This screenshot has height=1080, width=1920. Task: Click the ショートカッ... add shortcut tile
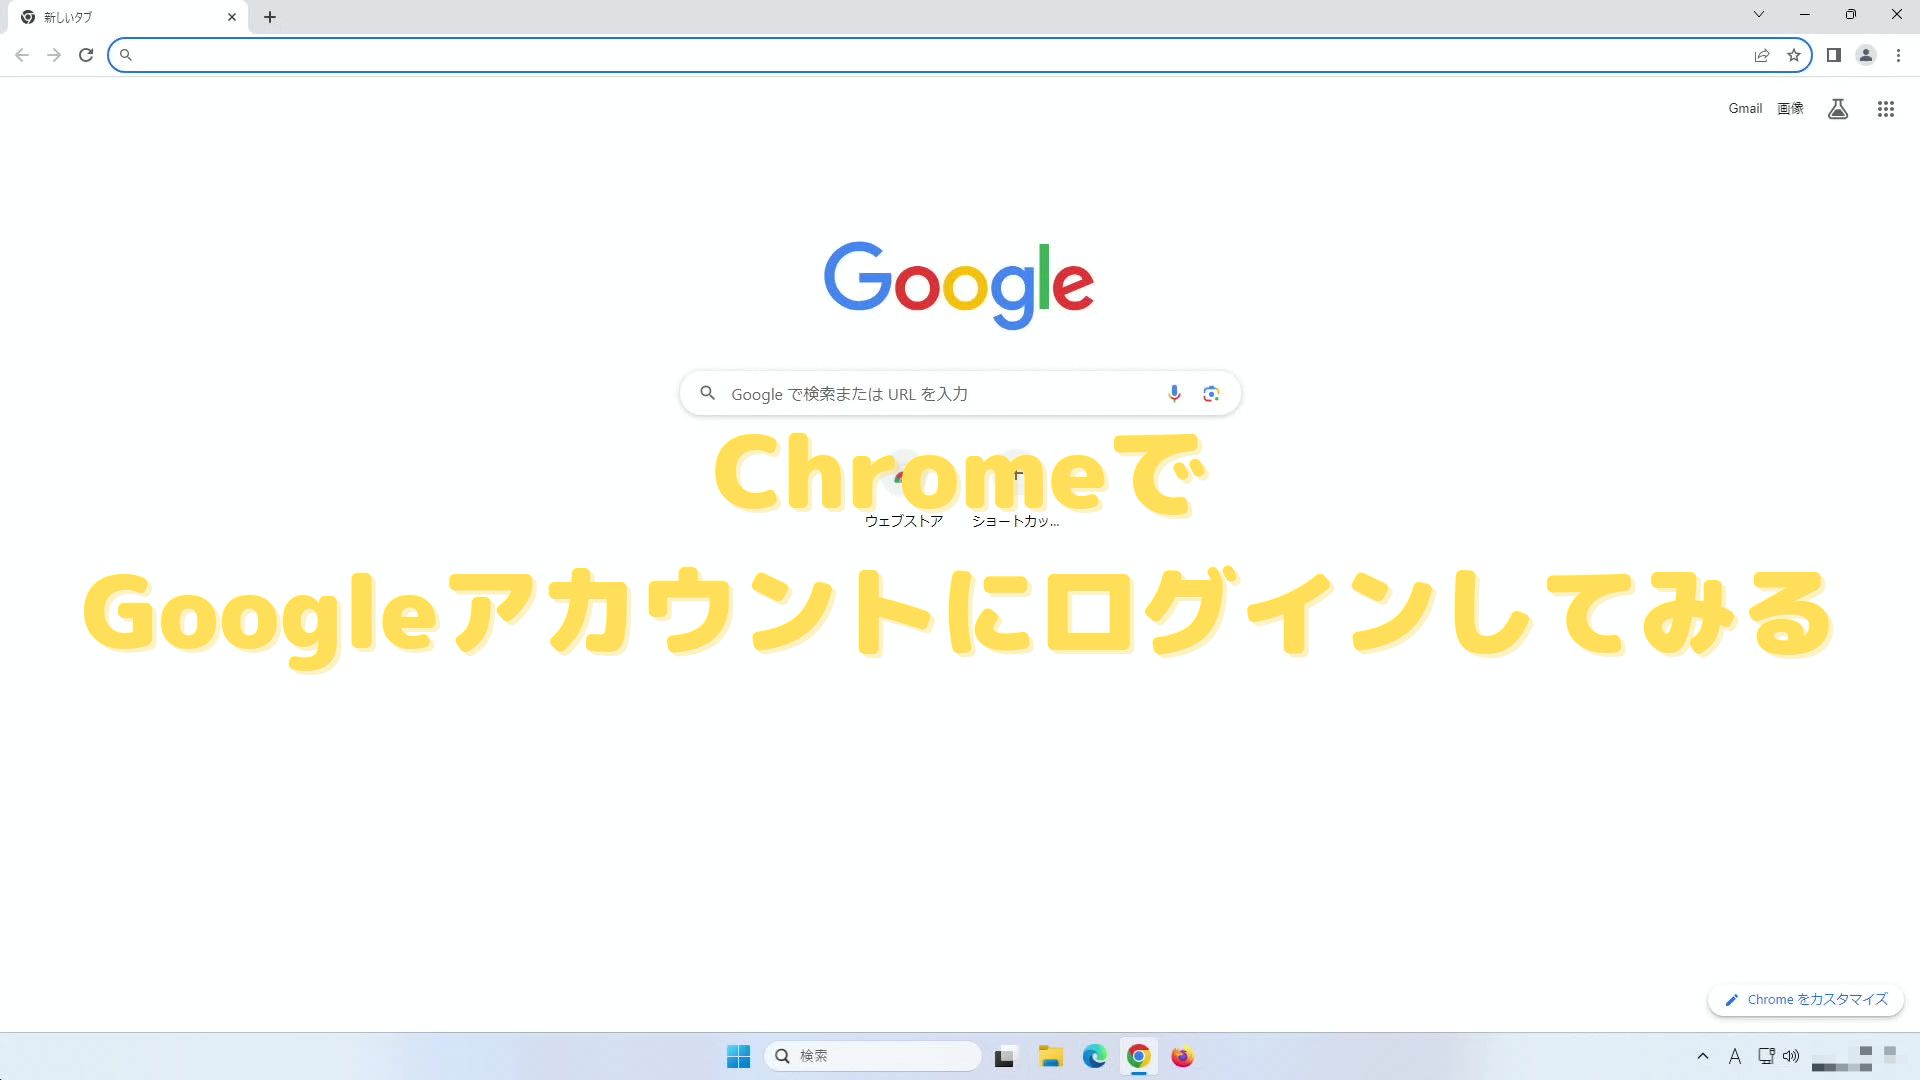(x=1016, y=491)
